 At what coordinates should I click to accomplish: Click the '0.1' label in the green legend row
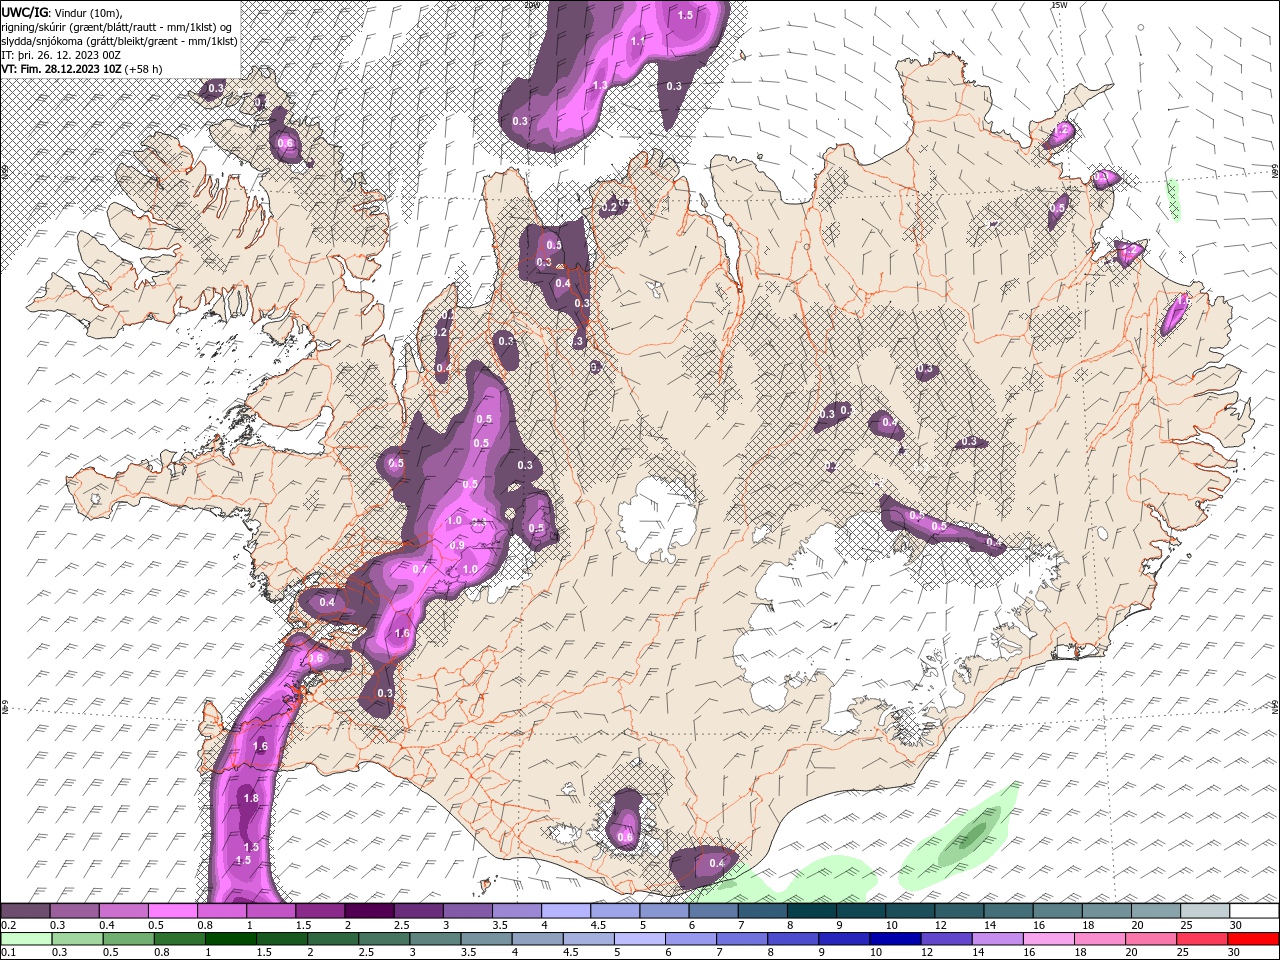(x=8, y=952)
